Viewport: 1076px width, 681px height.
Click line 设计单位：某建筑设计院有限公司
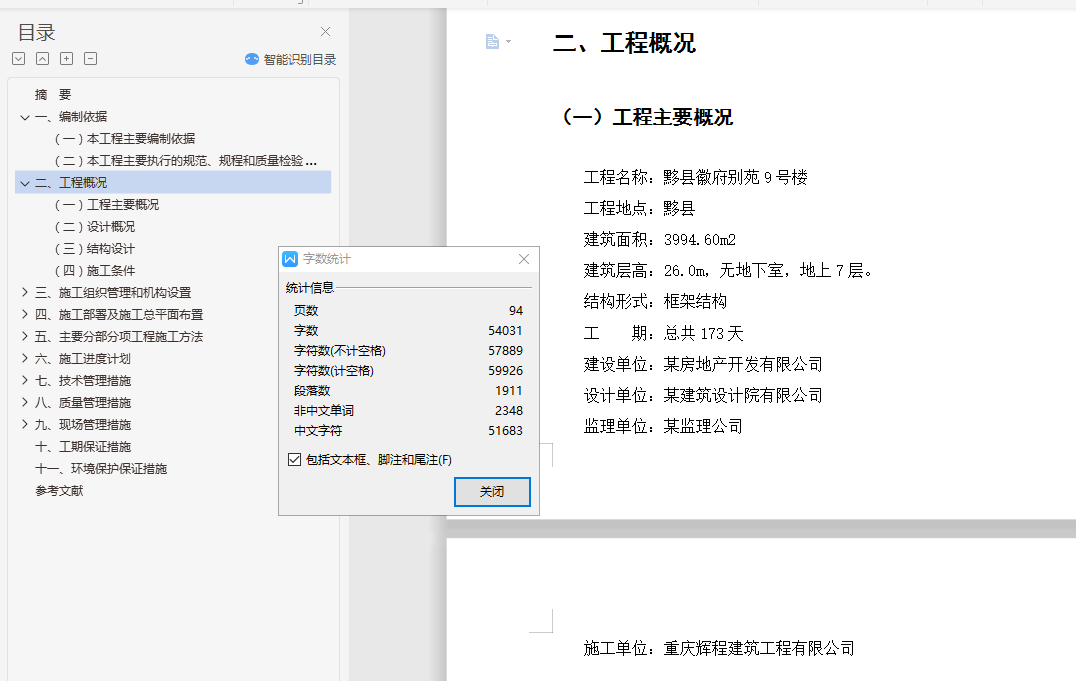703,395
